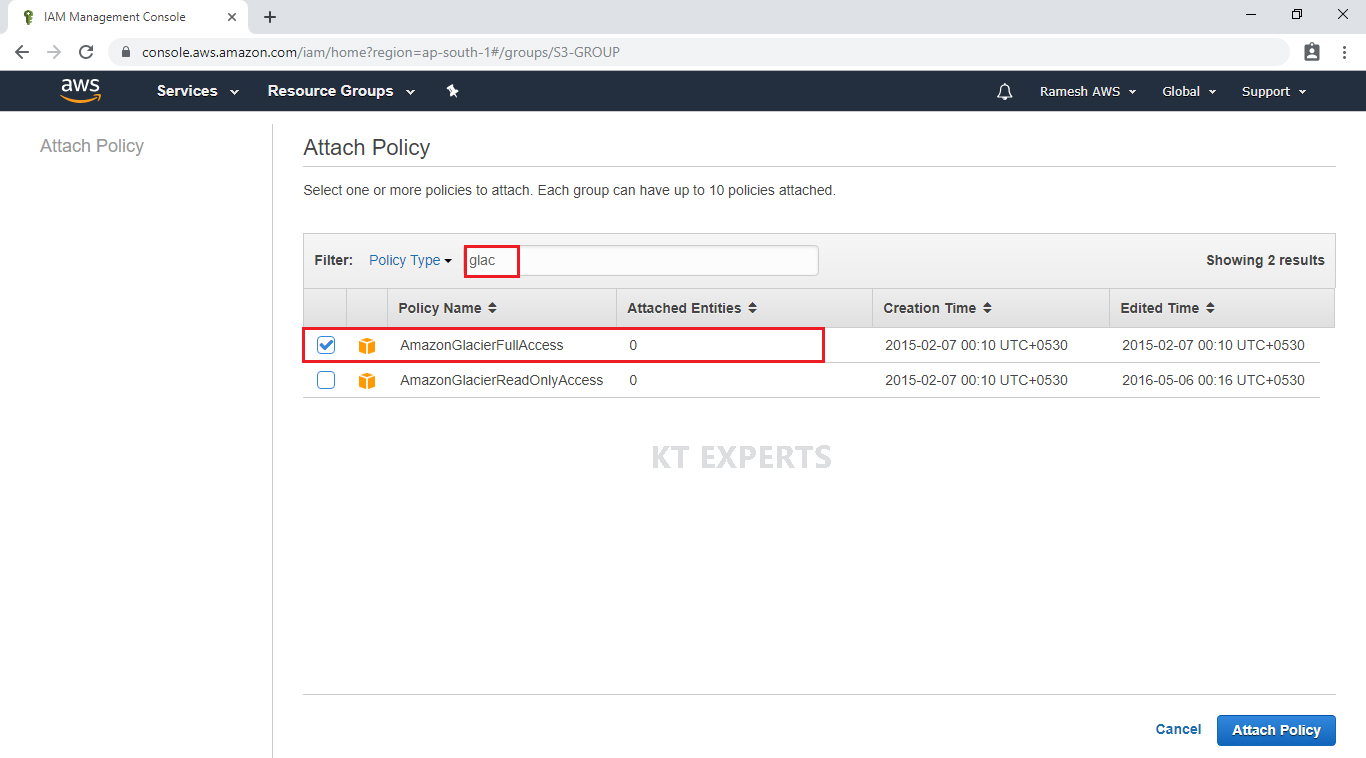Sort by Edited Time arrows

click(1210, 308)
